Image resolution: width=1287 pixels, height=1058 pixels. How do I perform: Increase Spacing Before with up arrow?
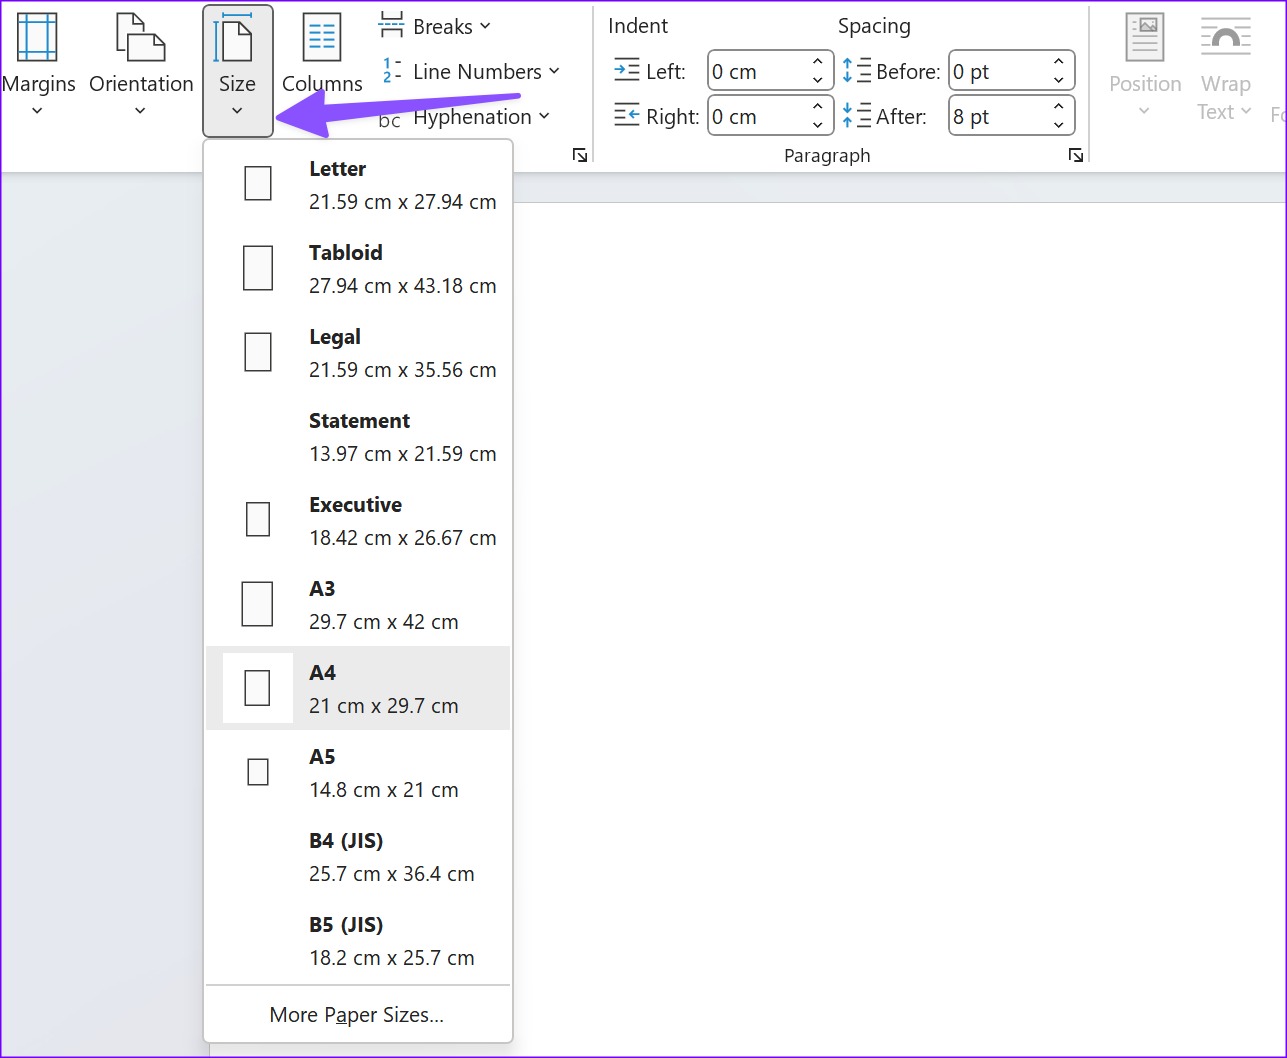(1059, 62)
